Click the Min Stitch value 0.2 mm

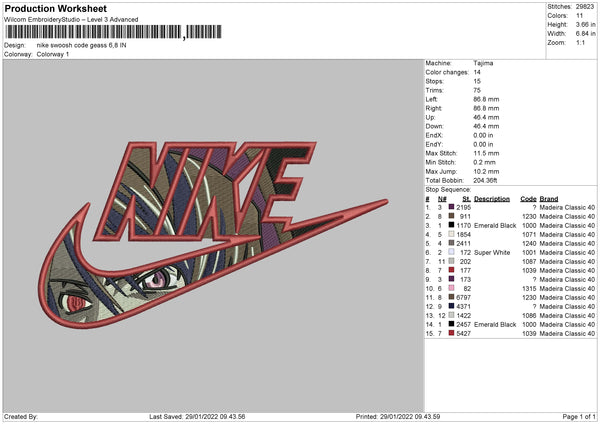tap(484, 162)
